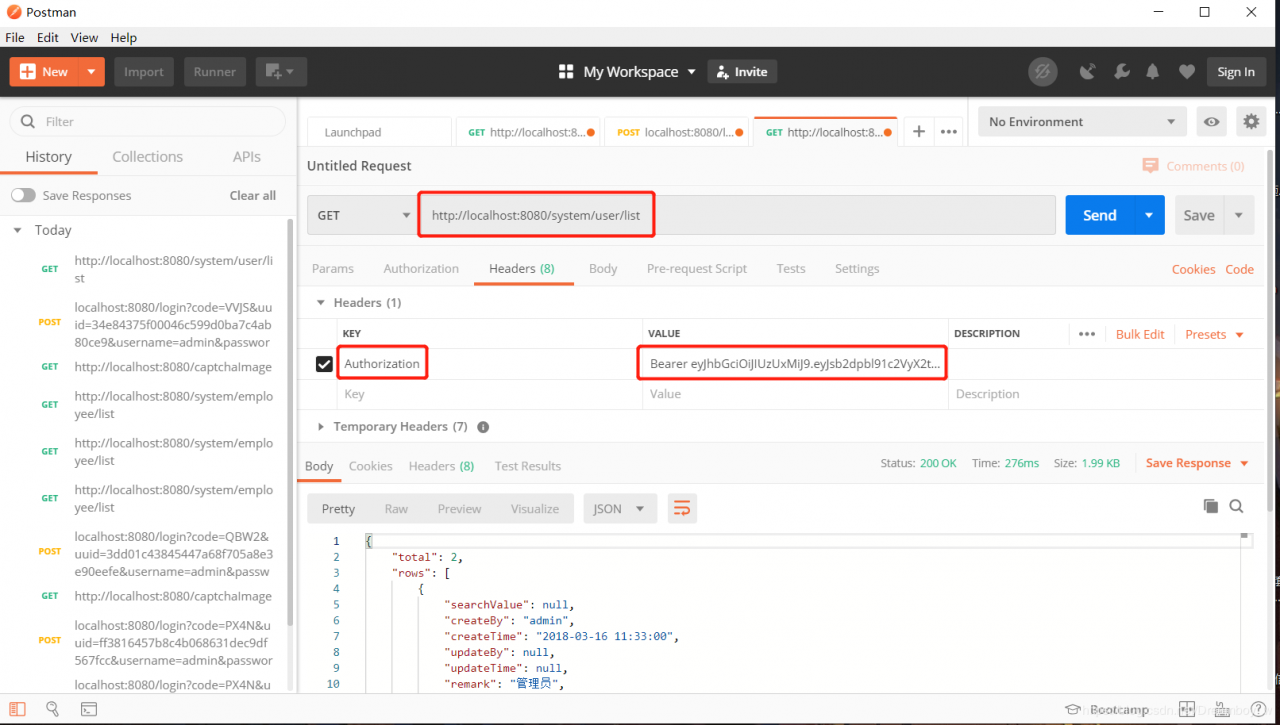
Task: Click the Invite button
Action: (x=743, y=72)
